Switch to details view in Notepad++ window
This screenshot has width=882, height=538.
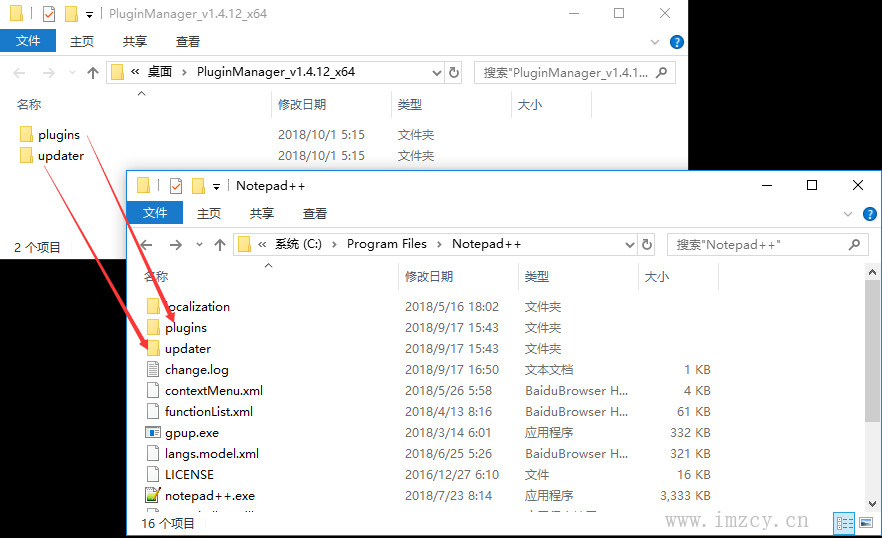coord(845,523)
